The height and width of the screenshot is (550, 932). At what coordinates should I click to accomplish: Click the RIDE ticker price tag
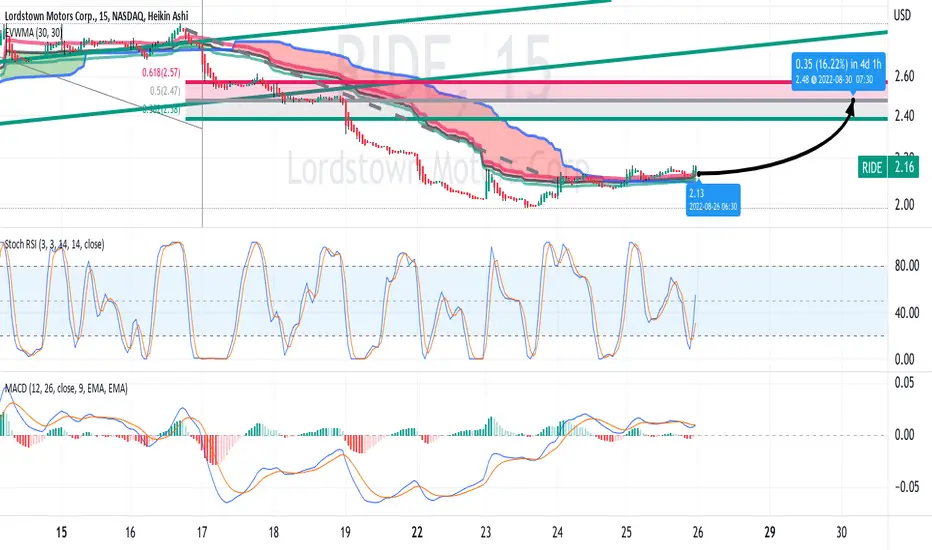(872, 167)
